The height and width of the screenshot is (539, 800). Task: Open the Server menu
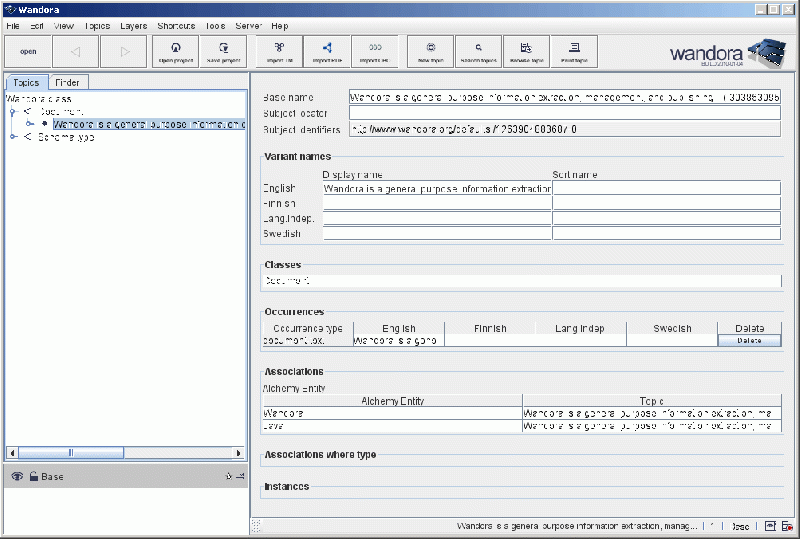point(248,26)
